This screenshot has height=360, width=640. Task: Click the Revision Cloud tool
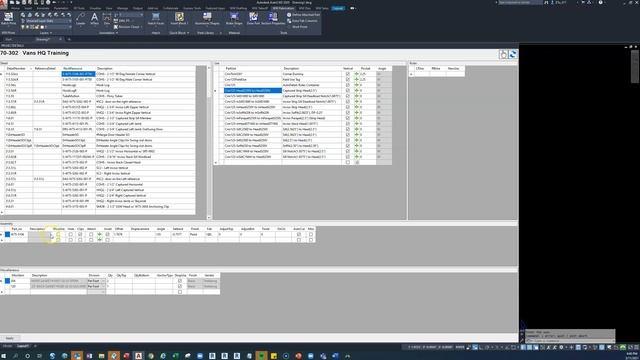(128, 27)
